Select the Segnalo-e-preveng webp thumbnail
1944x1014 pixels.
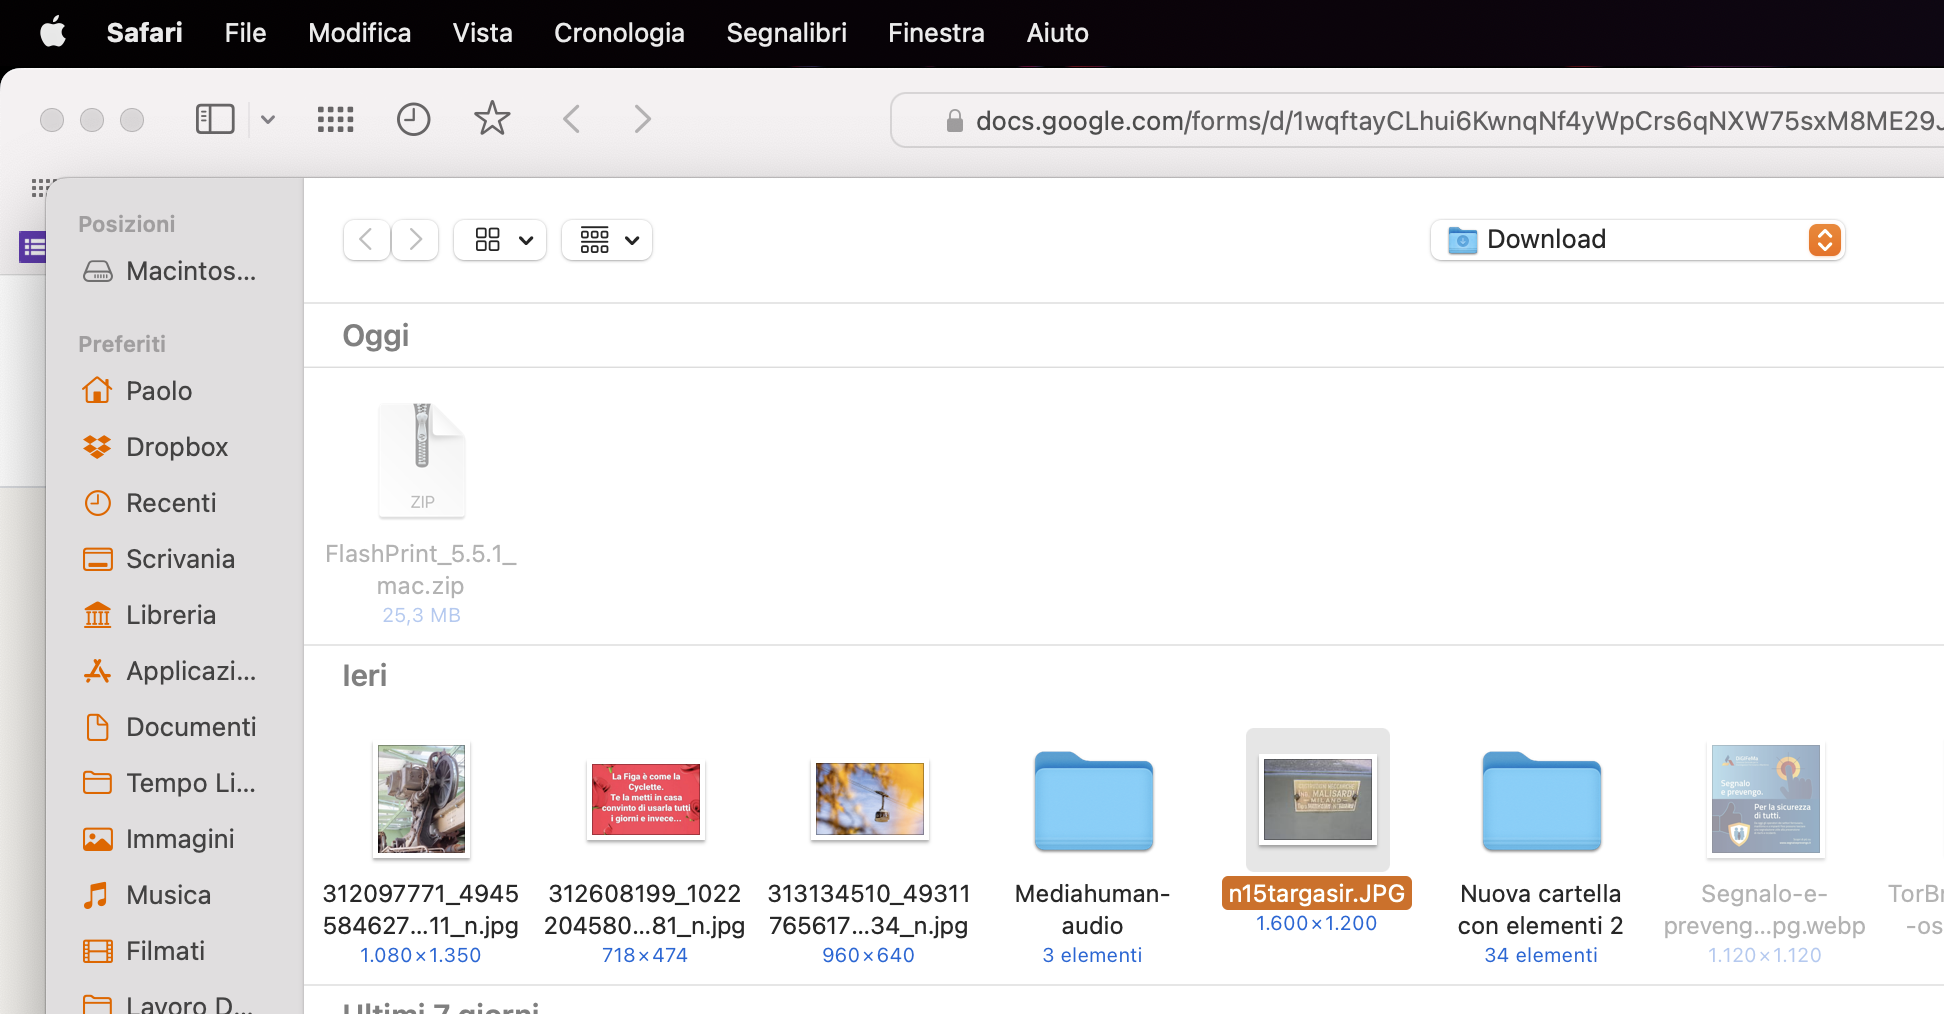tap(1766, 800)
